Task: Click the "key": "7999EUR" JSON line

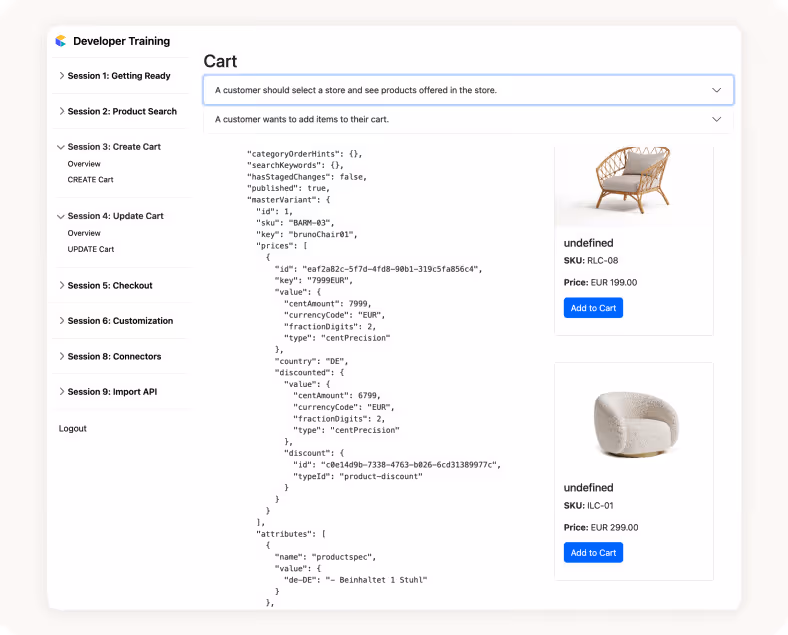Action: click(x=314, y=280)
